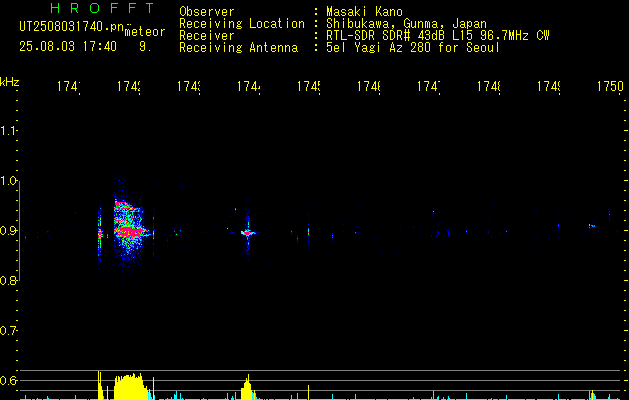629x400 pixels.
Task: Click the 1749 time axis label
Action: tap(549, 87)
